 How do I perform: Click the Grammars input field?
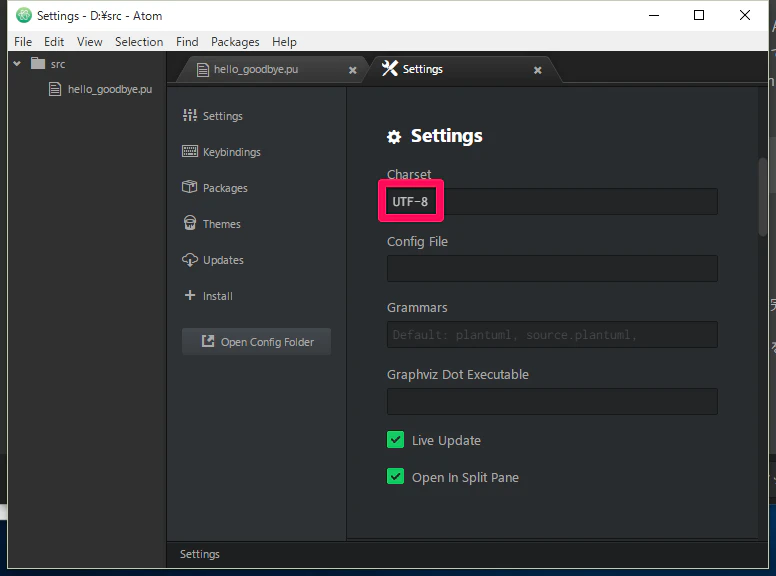pyautogui.click(x=552, y=335)
